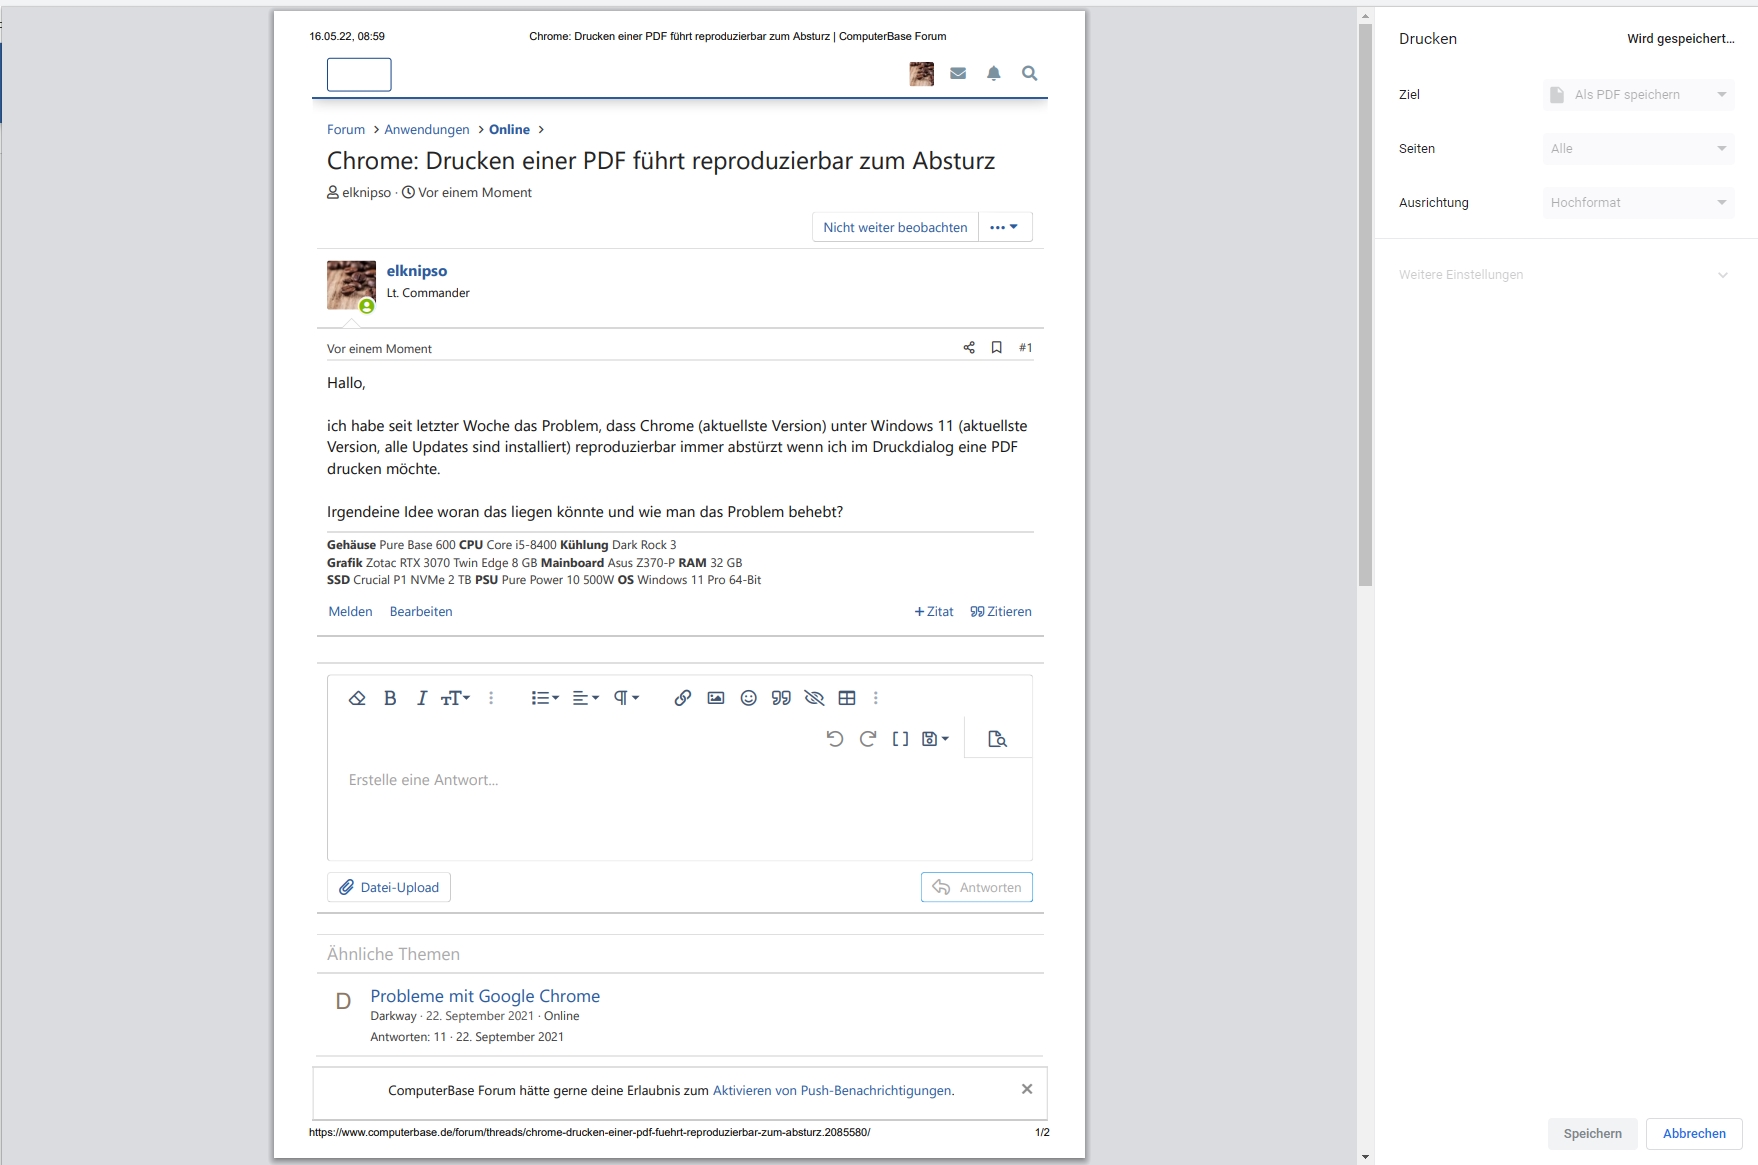Bookmark post #1 with the bookmark icon
This screenshot has height=1165, width=1758.
tap(996, 347)
